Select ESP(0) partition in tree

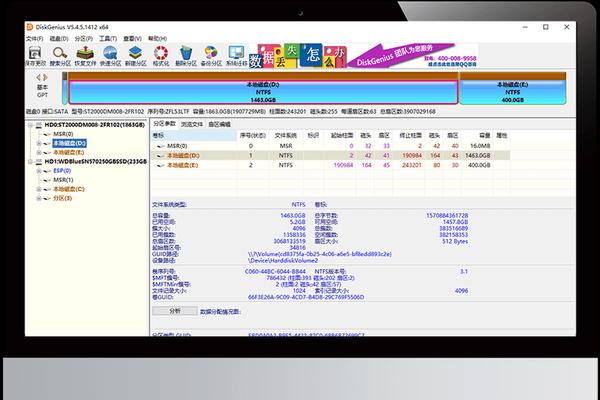tap(62, 171)
